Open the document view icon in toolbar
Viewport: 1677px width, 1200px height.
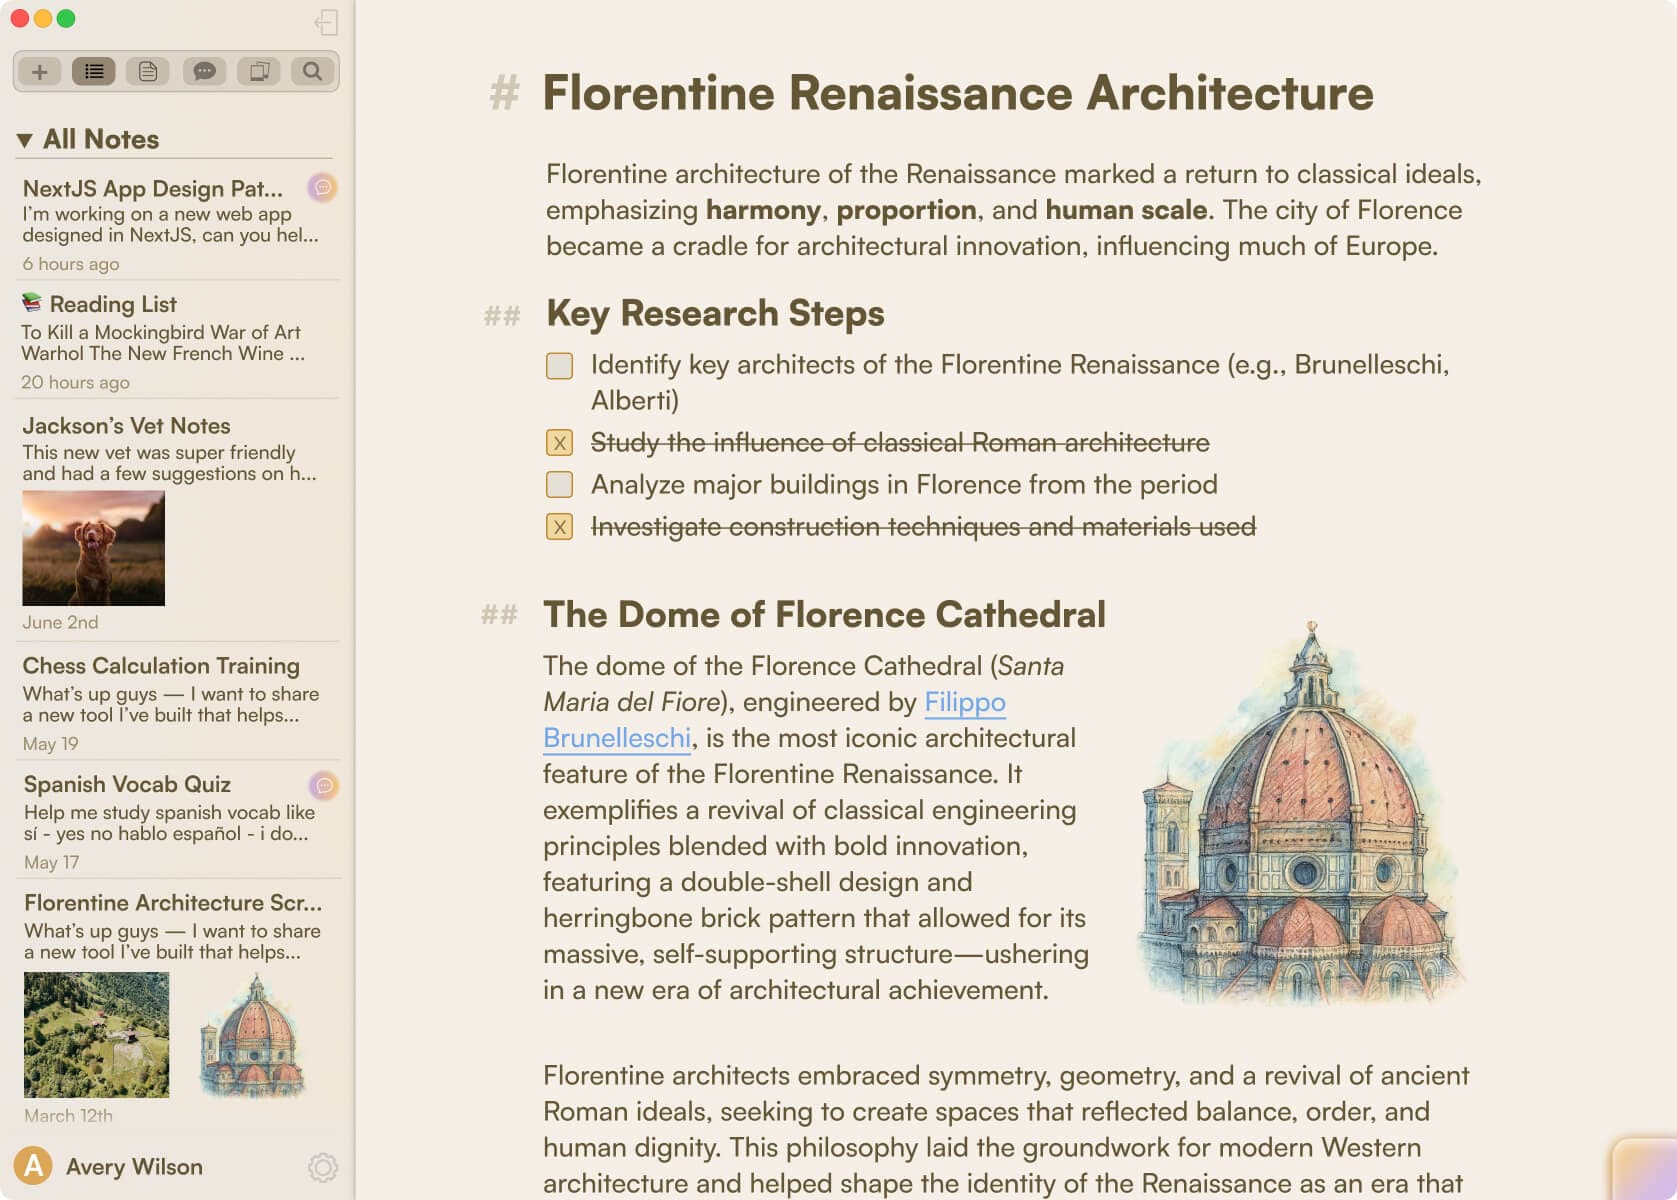[x=148, y=72]
